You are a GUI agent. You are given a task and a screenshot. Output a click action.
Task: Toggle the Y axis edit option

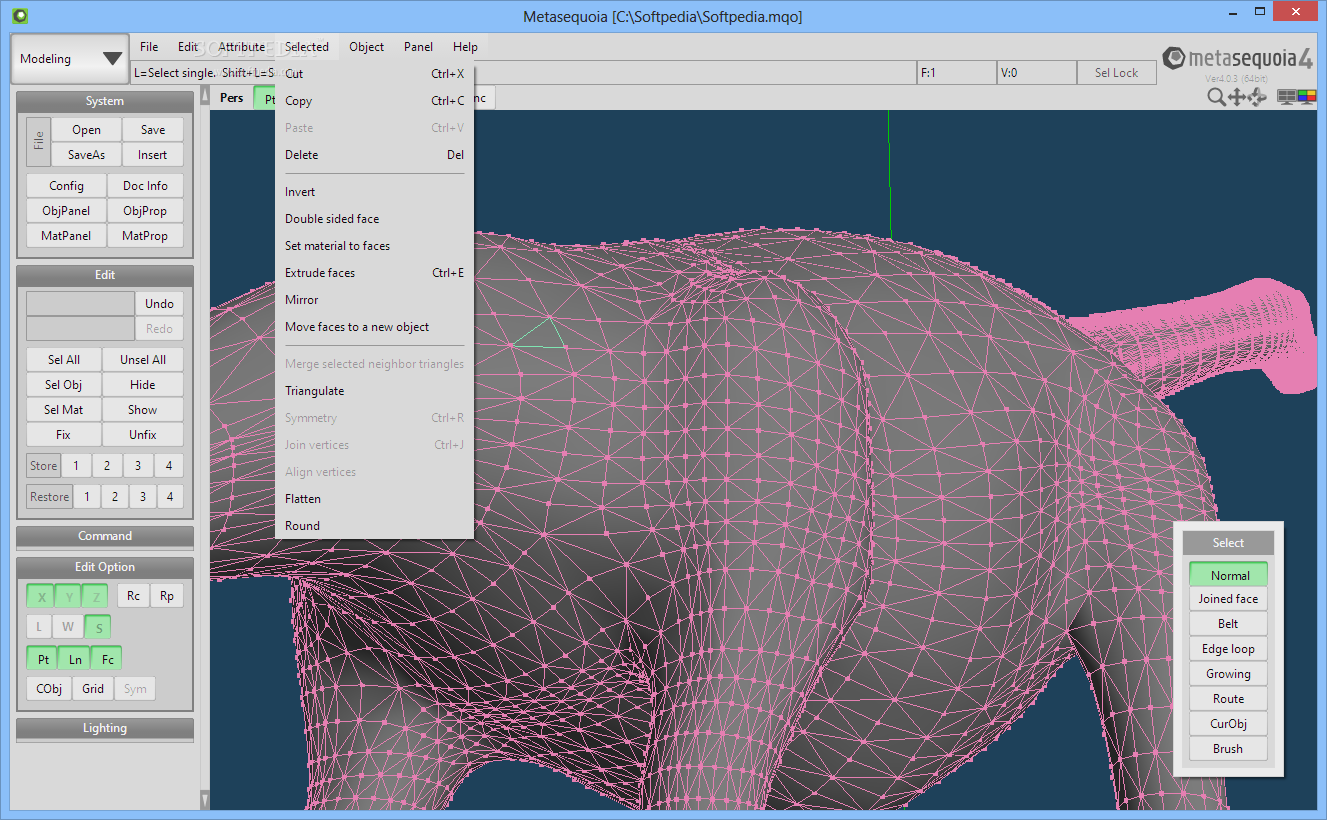click(x=68, y=598)
